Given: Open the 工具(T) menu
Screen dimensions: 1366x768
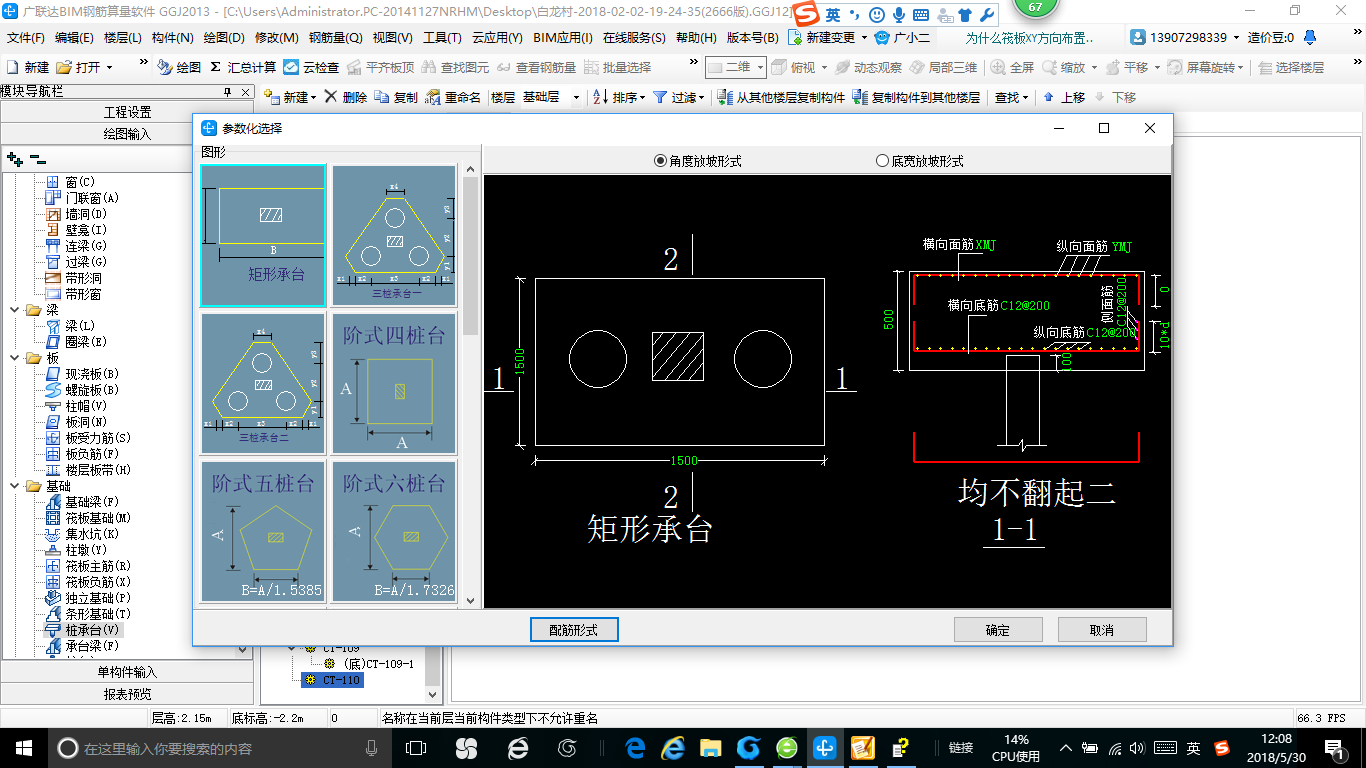Looking at the screenshot, I should pos(442,38).
